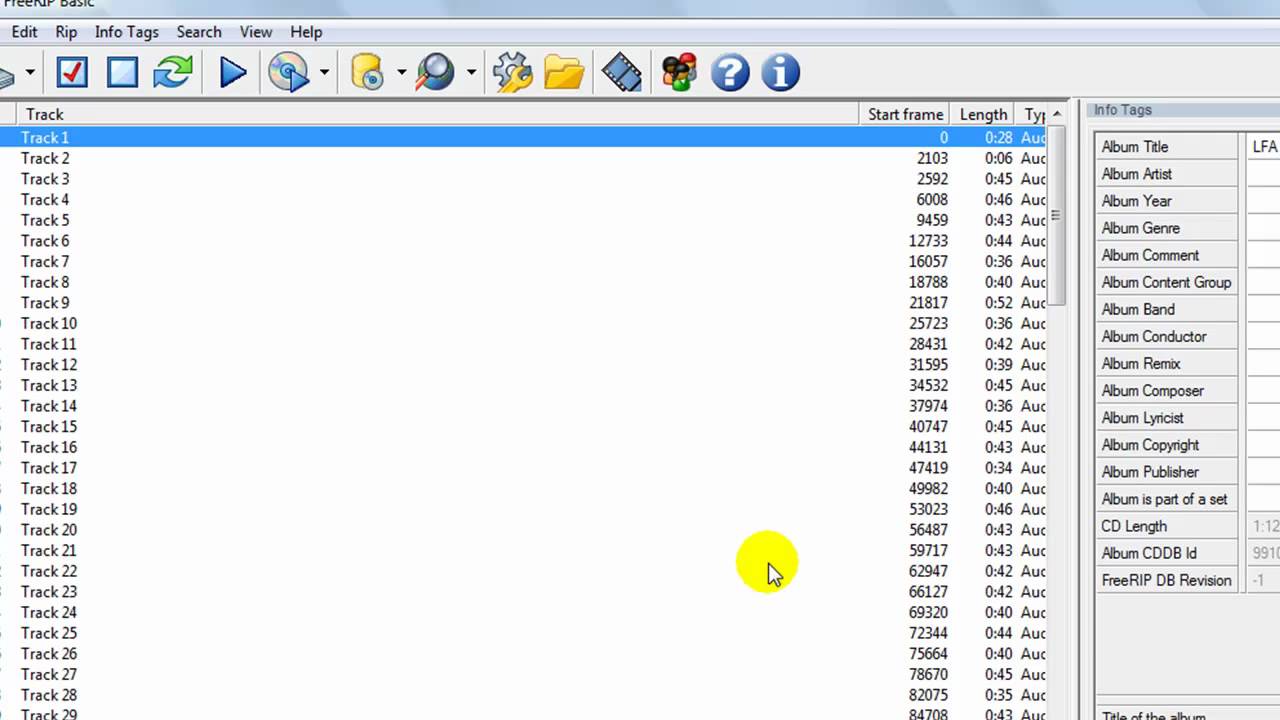
Task: Open the Help menu
Action: click(x=306, y=32)
